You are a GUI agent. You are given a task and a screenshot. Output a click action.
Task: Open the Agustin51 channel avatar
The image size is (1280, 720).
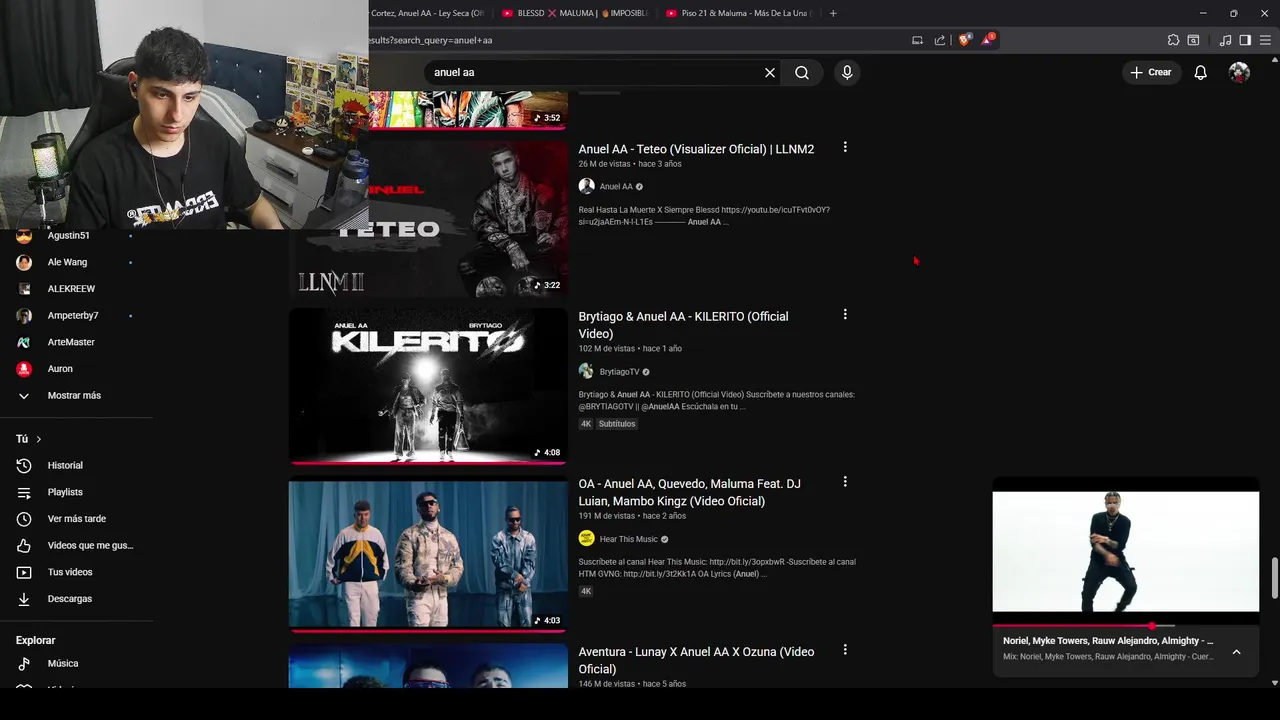click(24, 236)
